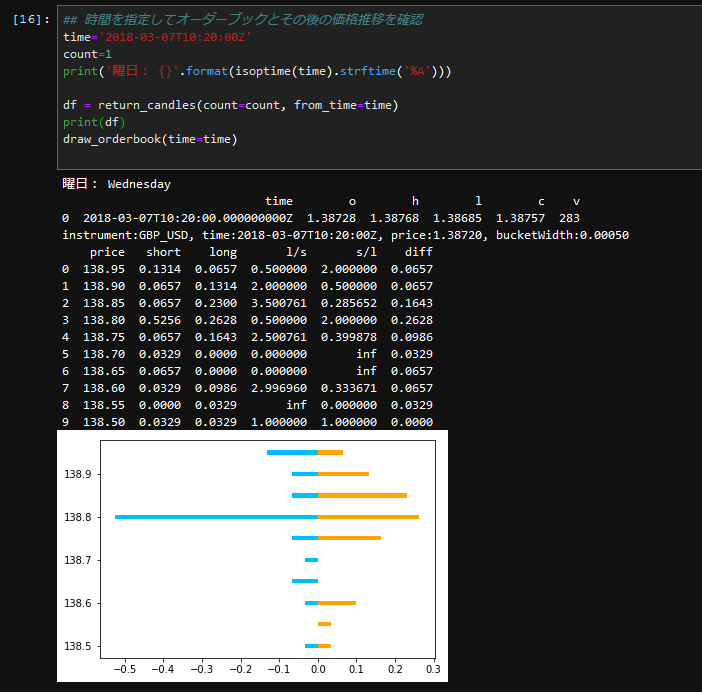Click the orange bar at the 138.9 level
Viewport: 702px width, 692px height.
[343, 474]
